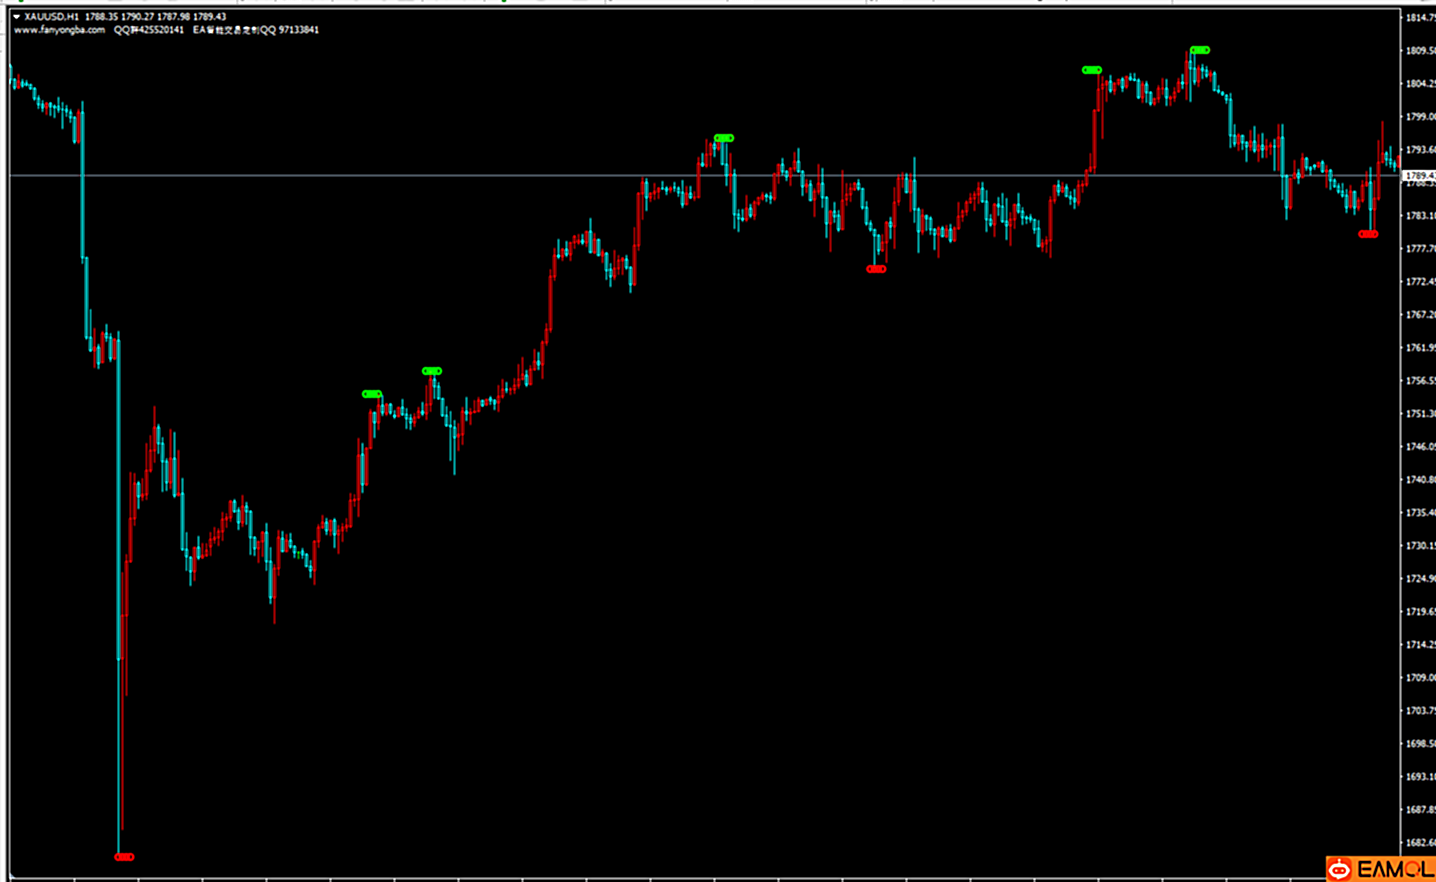Select the rightmost red signal marker

(x=1368, y=234)
